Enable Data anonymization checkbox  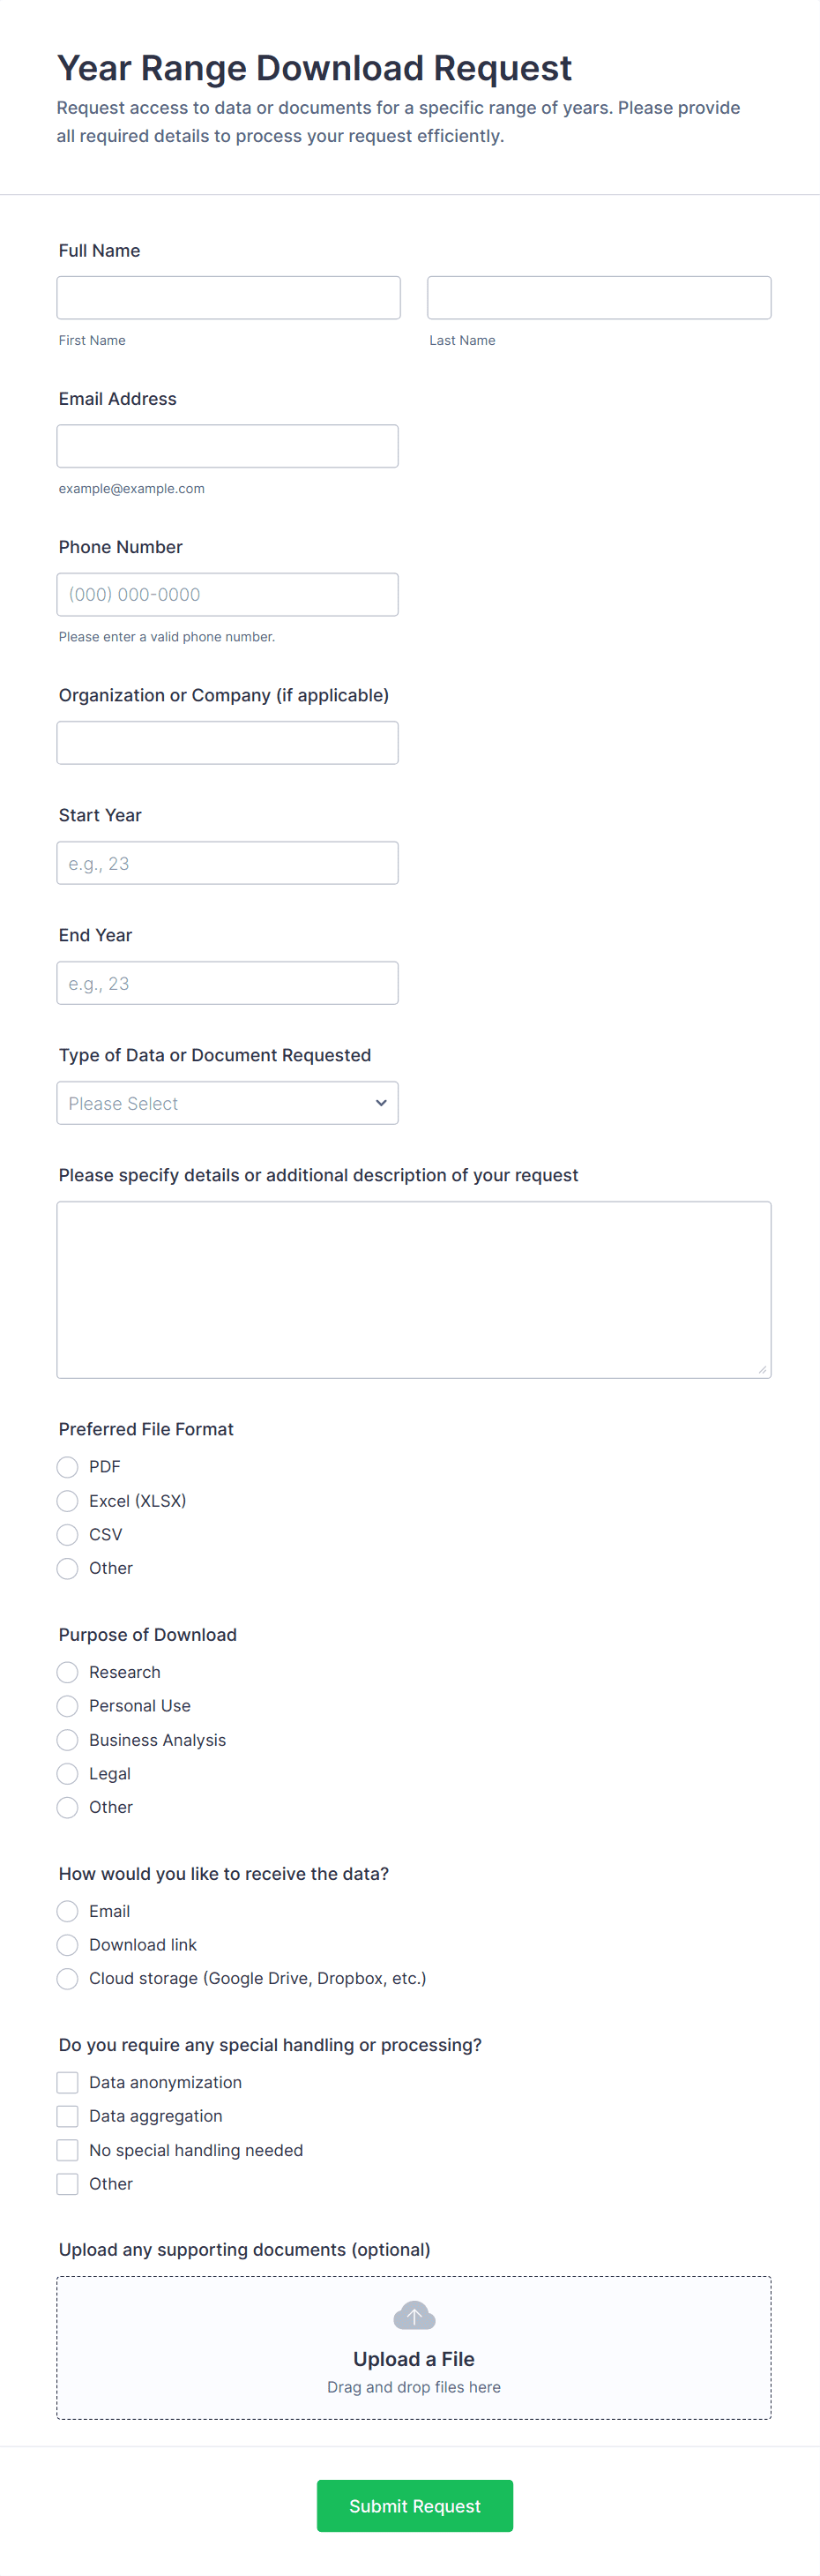[68, 2083]
